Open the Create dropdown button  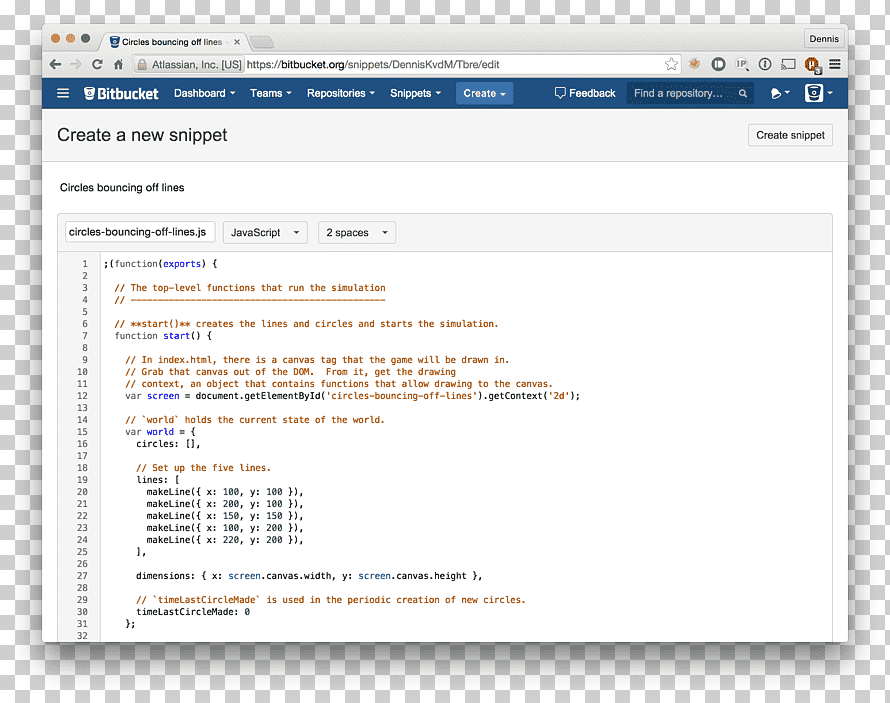pyautogui.click(x=484, y=94)
